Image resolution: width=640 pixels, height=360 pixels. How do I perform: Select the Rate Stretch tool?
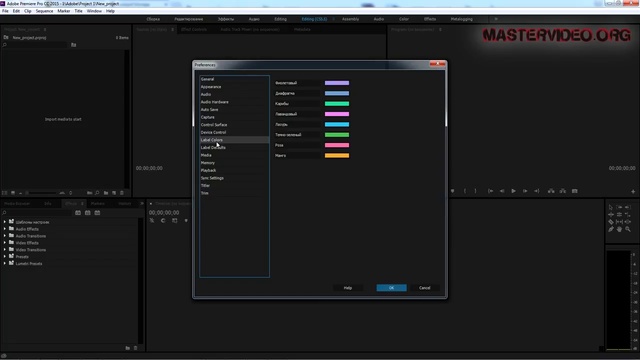coord(628,215)
